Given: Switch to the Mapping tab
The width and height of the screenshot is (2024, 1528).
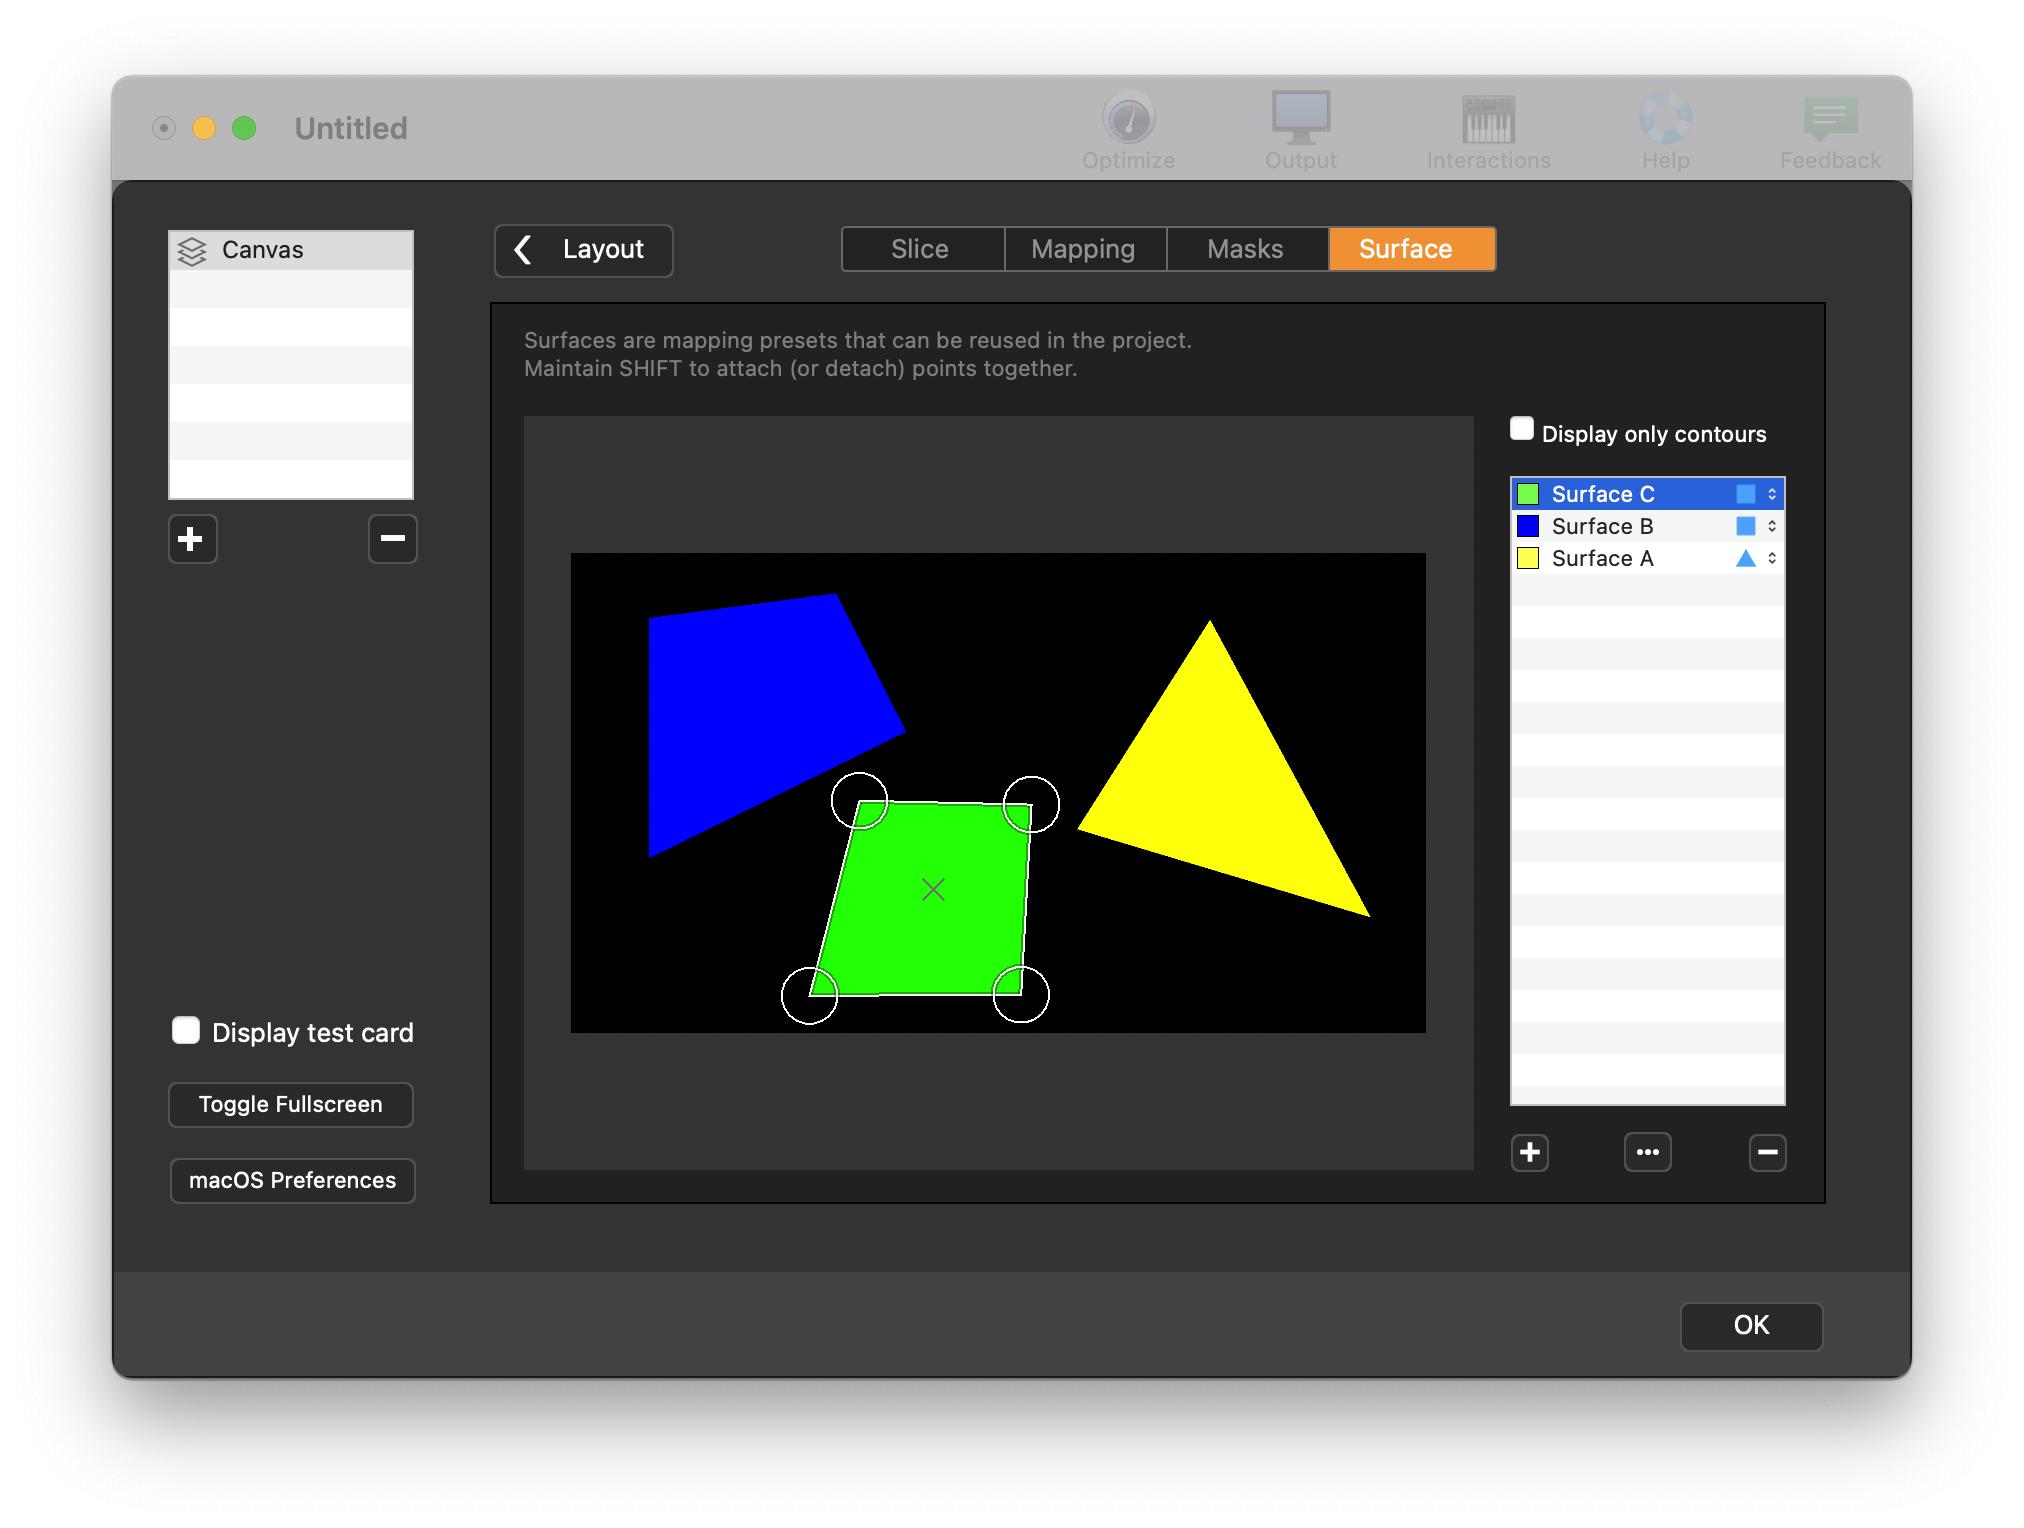Looking at the screenshot, I should (x=1084, y=249).
